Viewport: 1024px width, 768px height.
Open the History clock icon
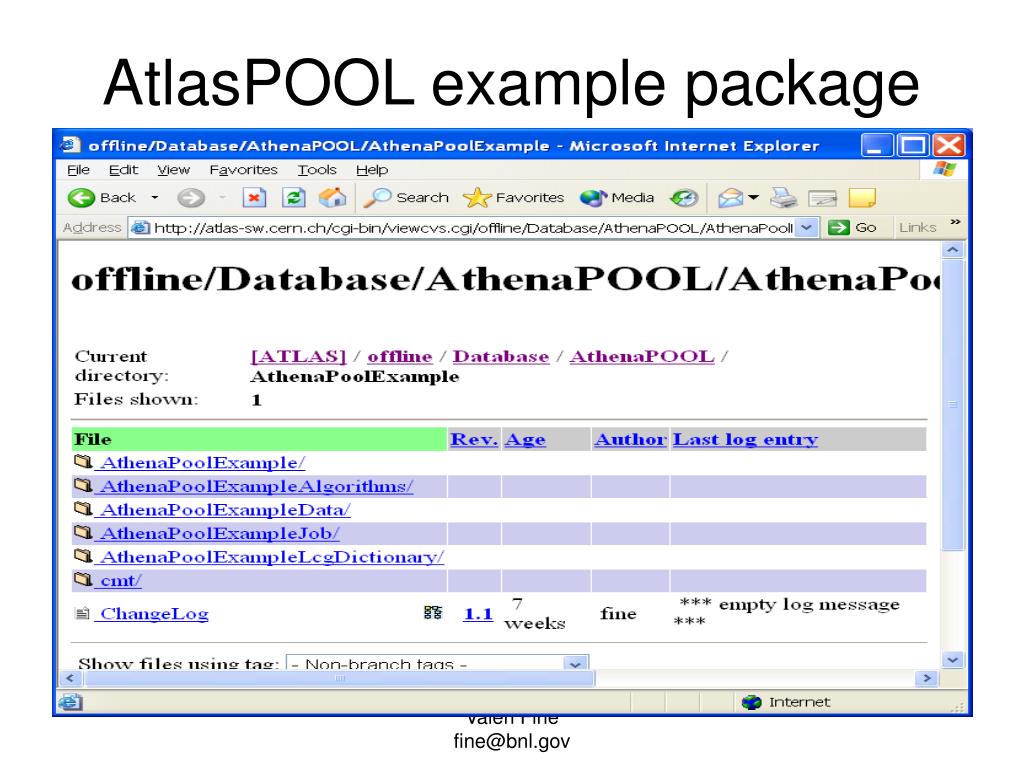click(684, 197)
